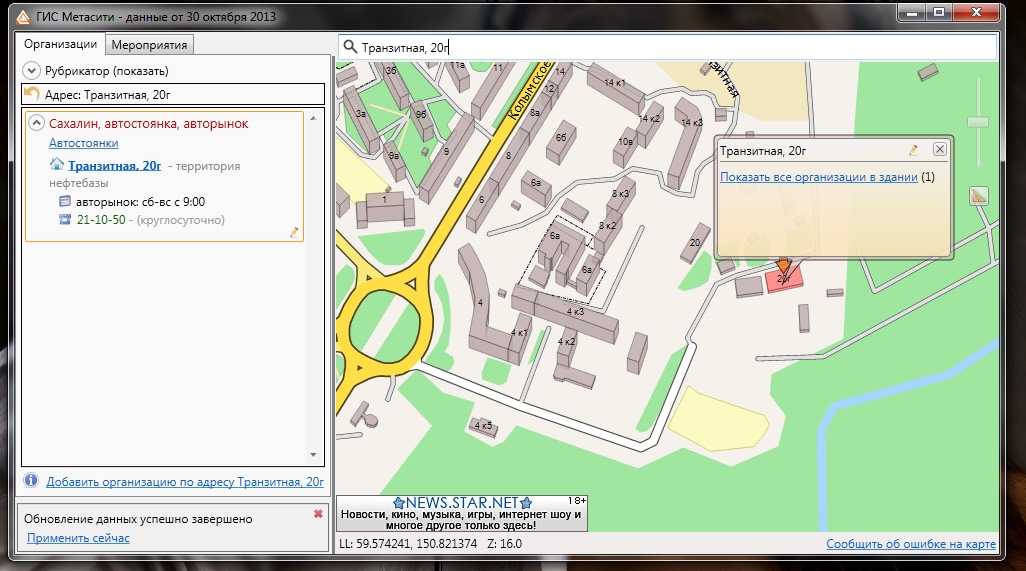Expand the Рубрикатор section
This screenshot has width=1026, height=571.
tap(32, 71)
